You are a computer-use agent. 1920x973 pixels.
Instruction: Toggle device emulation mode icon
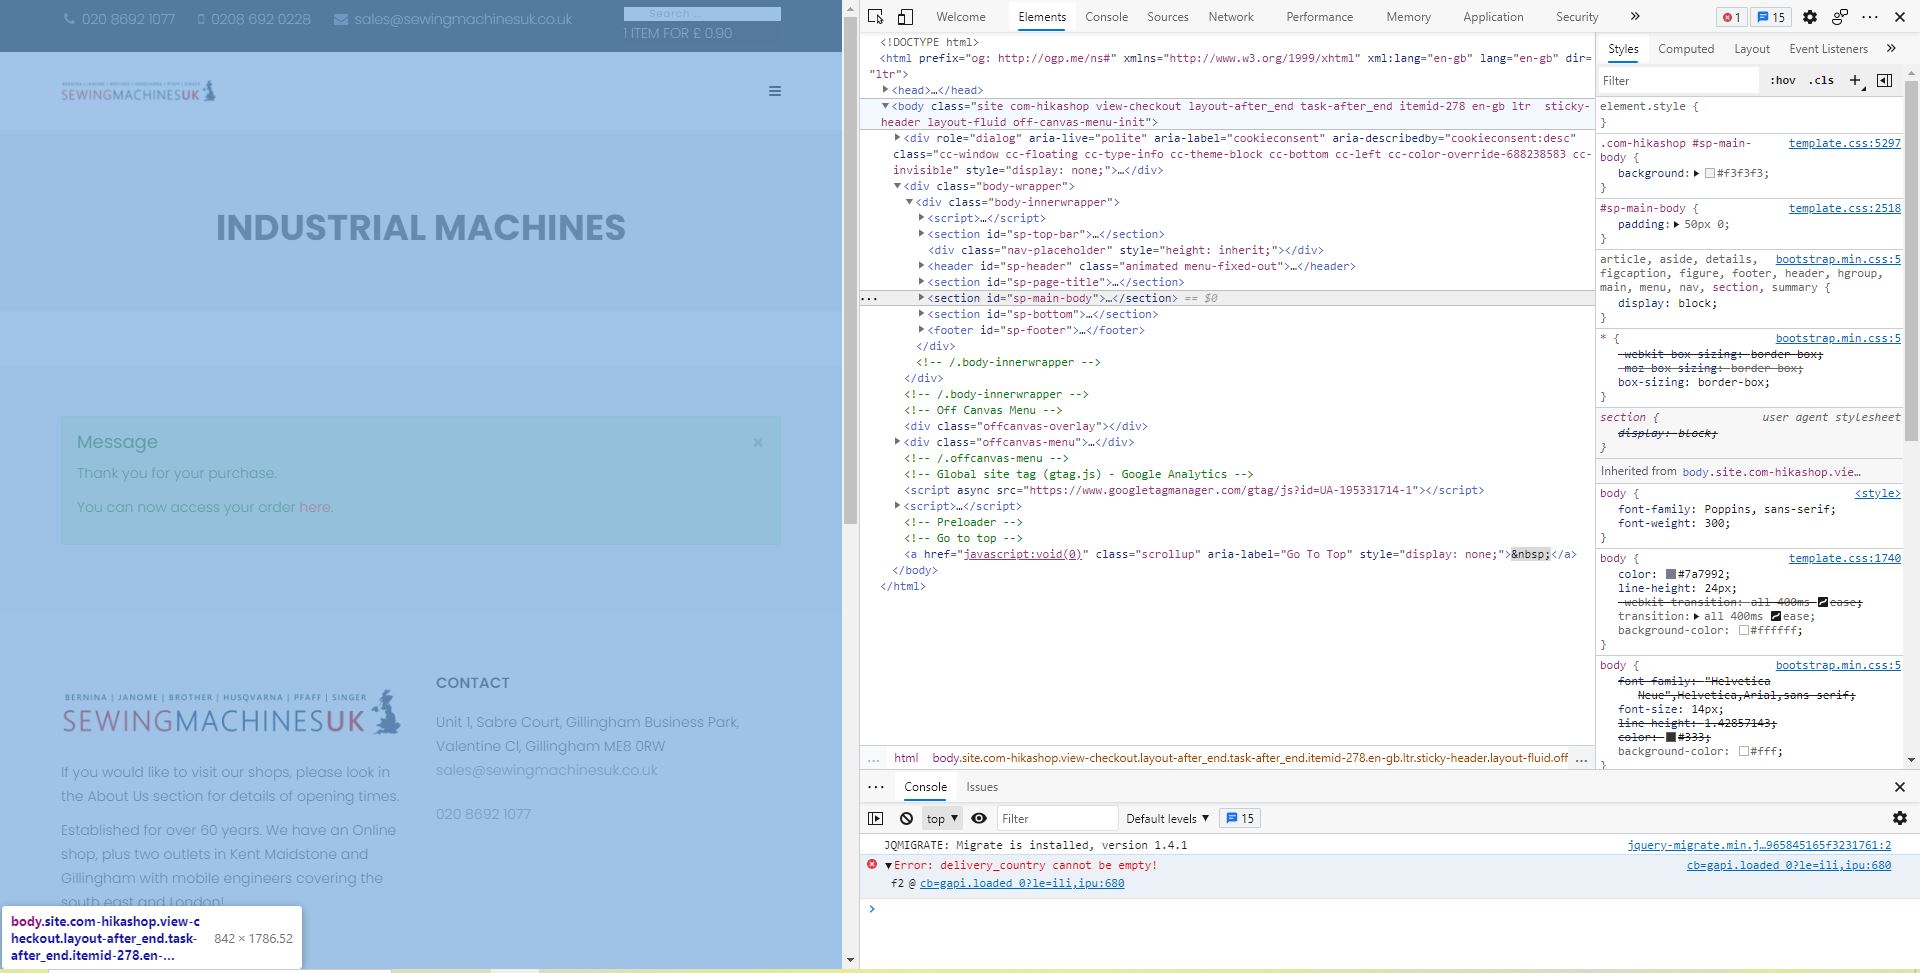coord(905,17)
